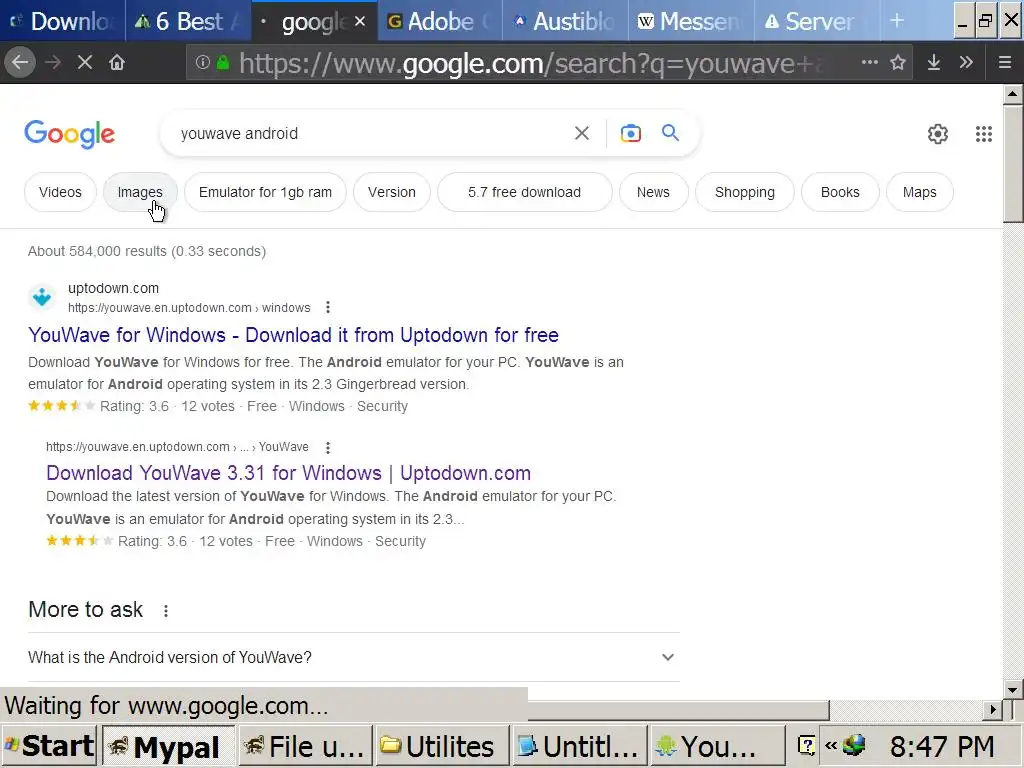Expand hidden system tray icons

click(x=831, y=745)
